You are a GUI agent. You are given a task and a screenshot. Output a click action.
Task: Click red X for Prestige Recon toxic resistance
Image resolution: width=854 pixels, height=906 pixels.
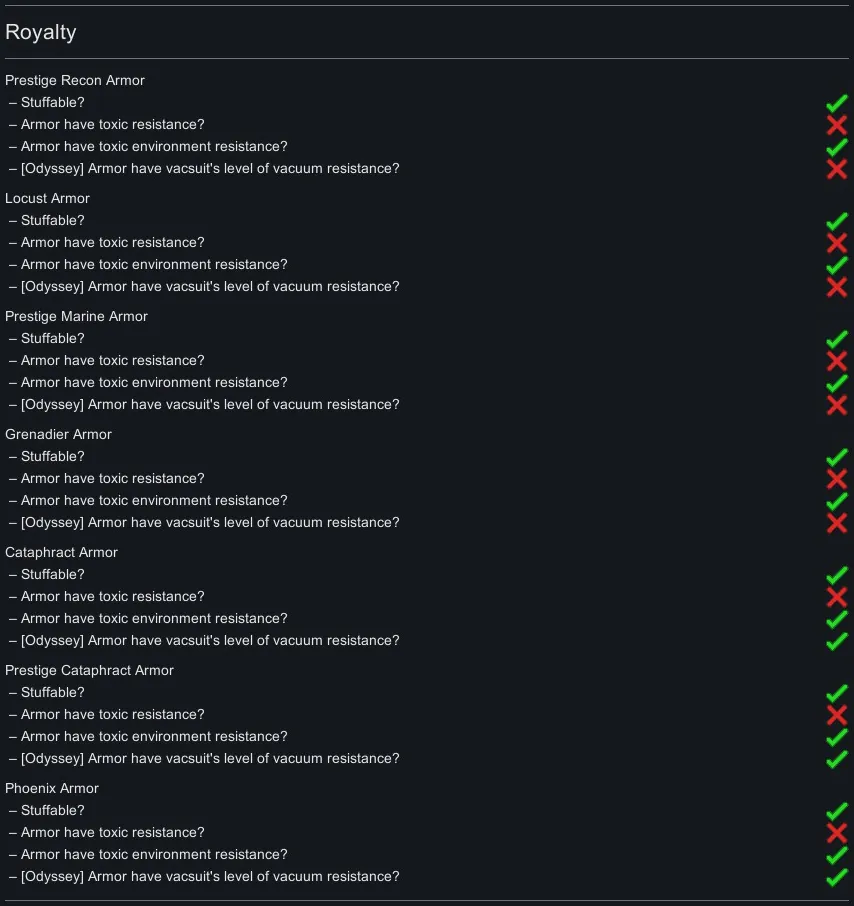point(837,125)
